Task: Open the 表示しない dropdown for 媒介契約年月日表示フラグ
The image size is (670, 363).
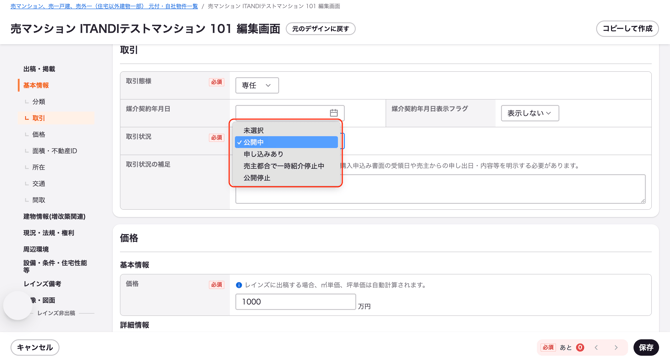Action: (530, 113)
